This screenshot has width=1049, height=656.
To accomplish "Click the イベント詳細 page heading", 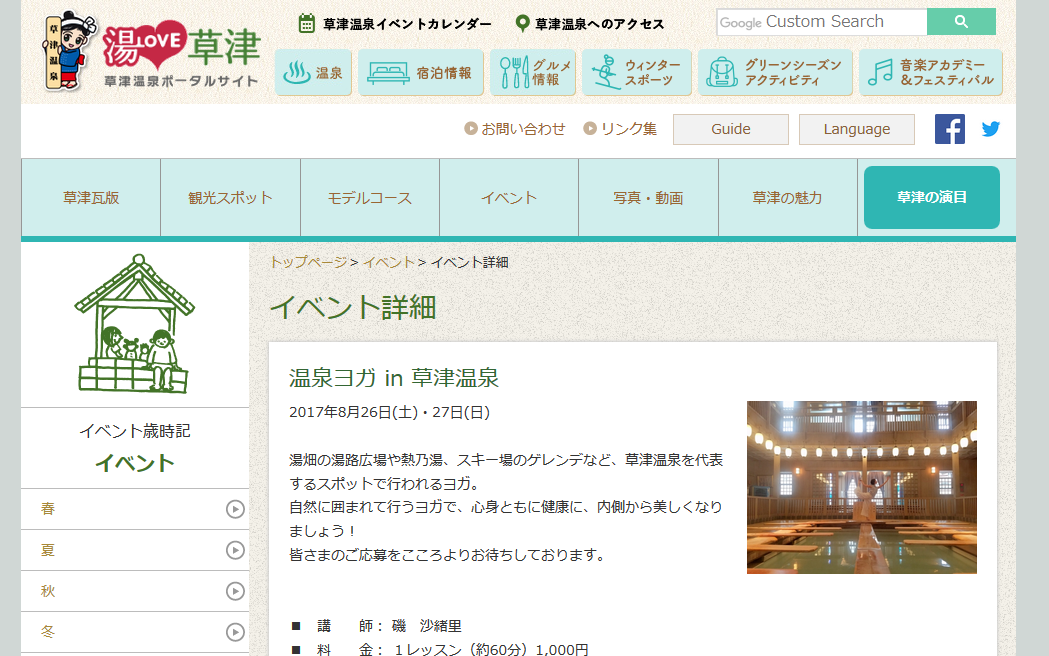I will pyautogui.click(x=353, y=308).
